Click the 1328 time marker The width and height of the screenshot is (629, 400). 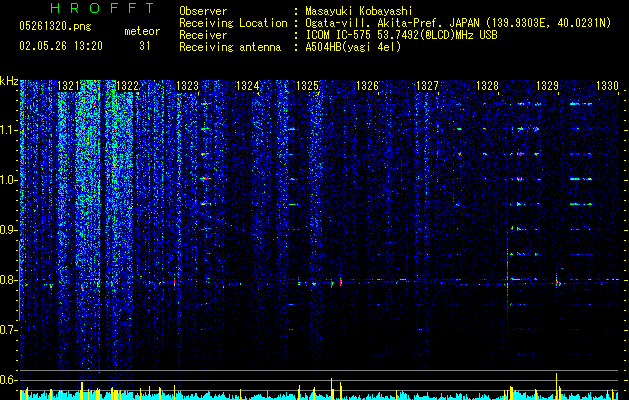coord(487,85)
